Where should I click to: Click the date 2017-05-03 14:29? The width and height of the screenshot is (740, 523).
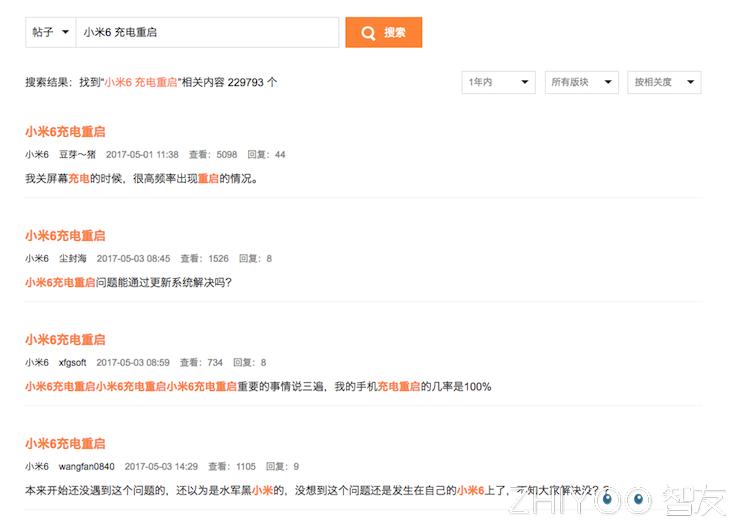(161, 466)
